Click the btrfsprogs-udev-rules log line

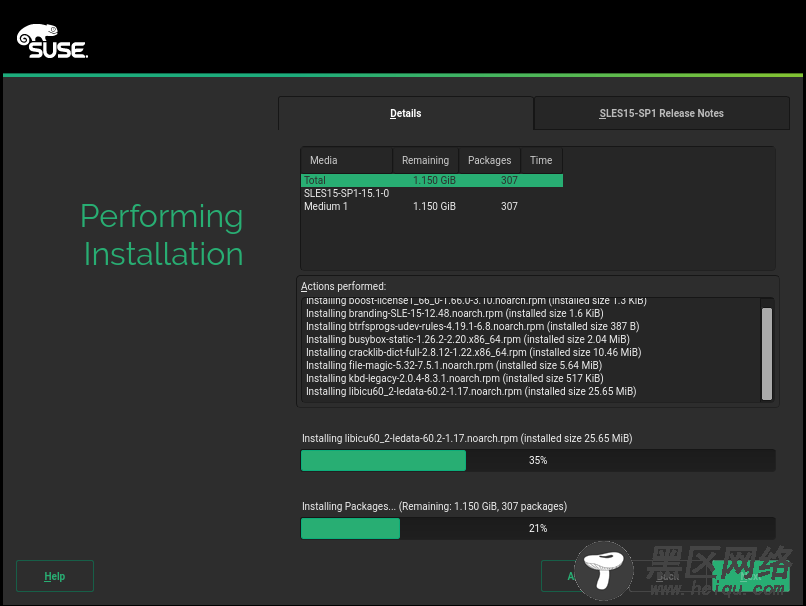click(472, 326)
